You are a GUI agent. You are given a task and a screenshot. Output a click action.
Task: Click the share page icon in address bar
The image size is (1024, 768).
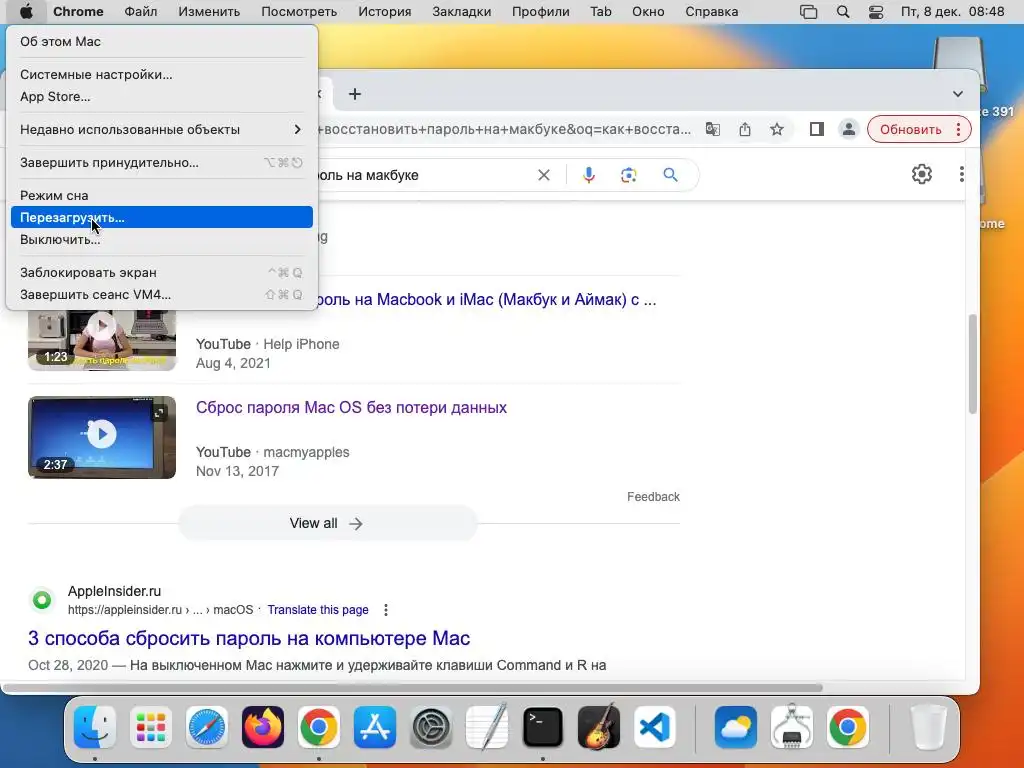[x=744, y=129]
